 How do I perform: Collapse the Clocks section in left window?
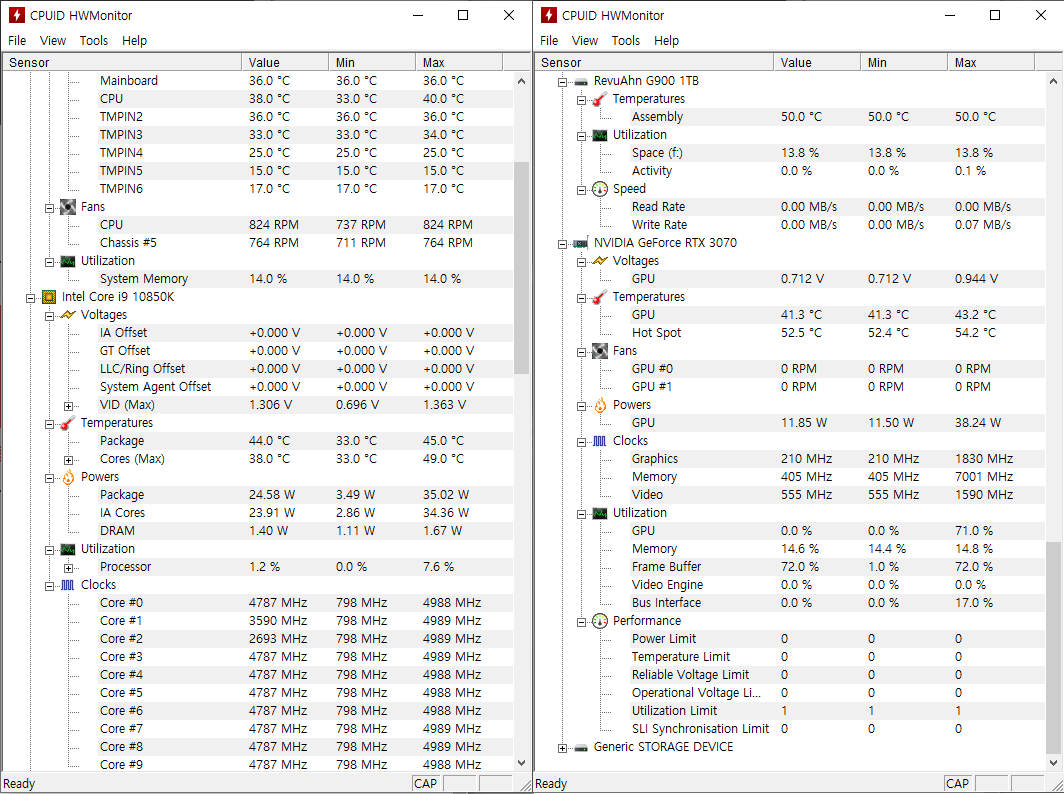pos(50,586)
